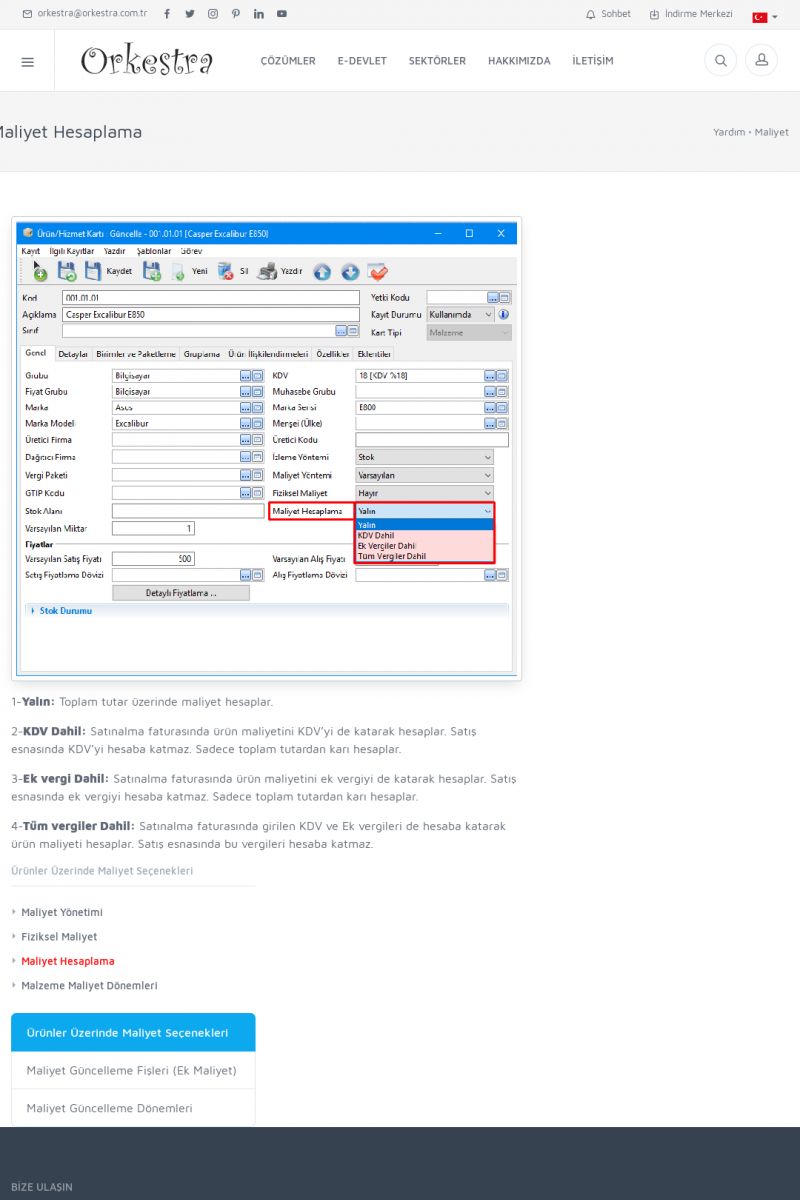Expand Maliyet Güncelleme Fişleri (Ek Maliyet)

coord(131,1070)
